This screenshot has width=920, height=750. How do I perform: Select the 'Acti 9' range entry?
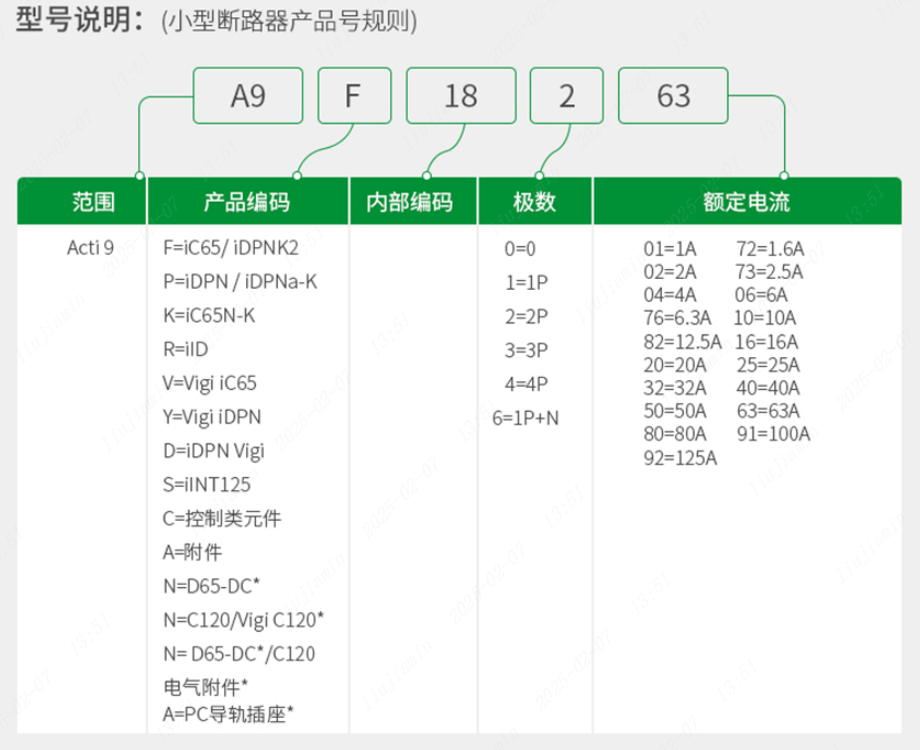coord(90,248)
